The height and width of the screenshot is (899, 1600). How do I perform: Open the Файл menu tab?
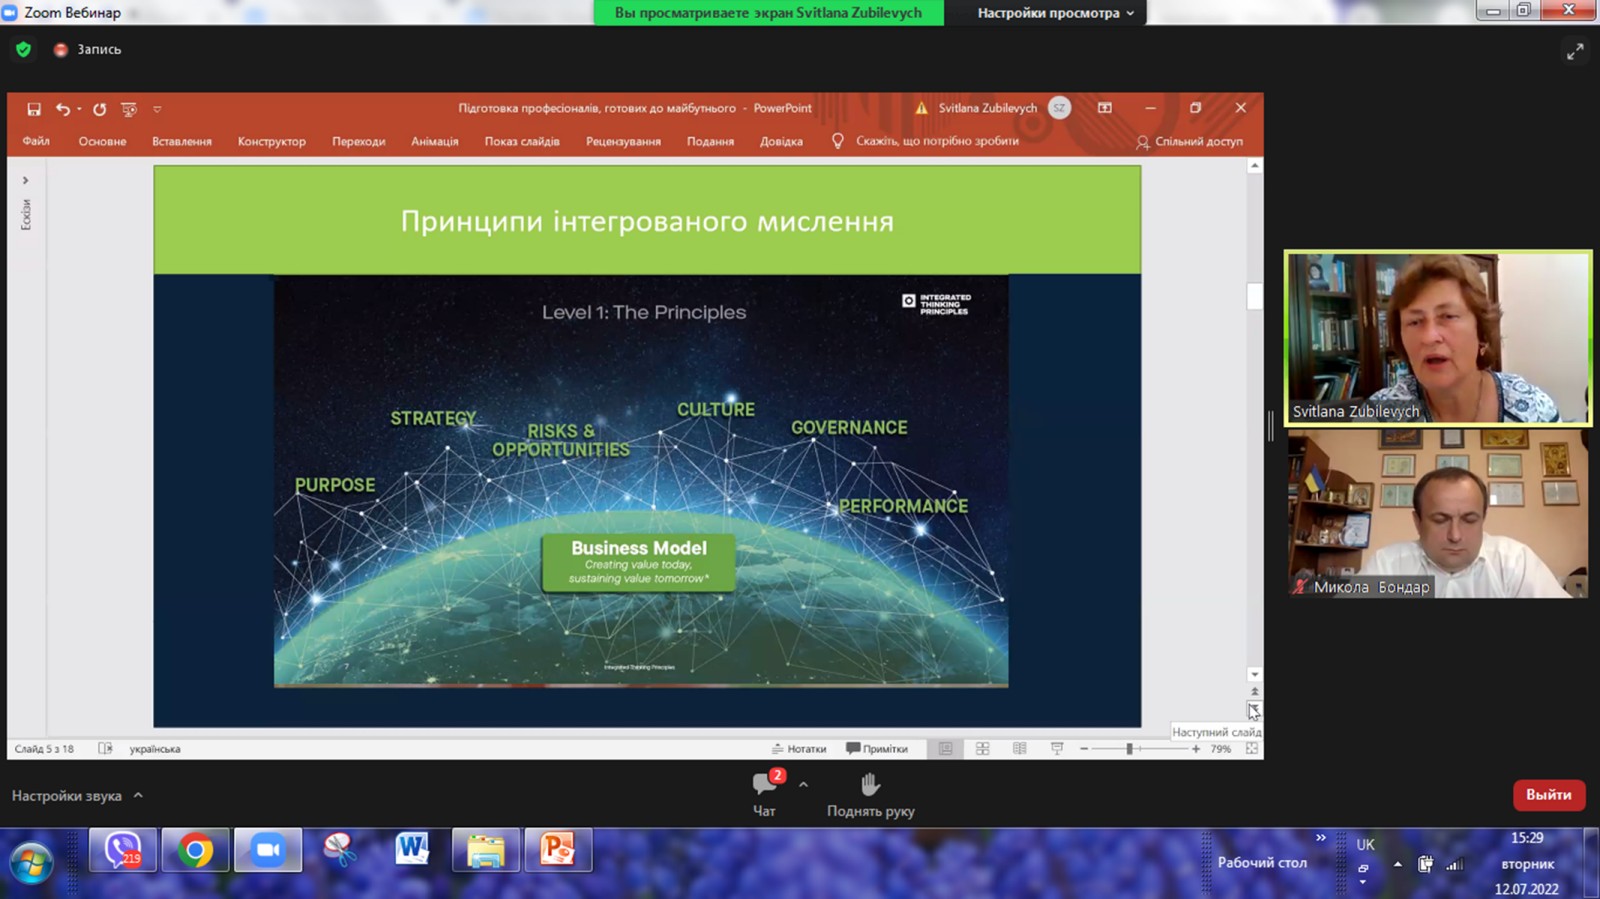point(36,142)
